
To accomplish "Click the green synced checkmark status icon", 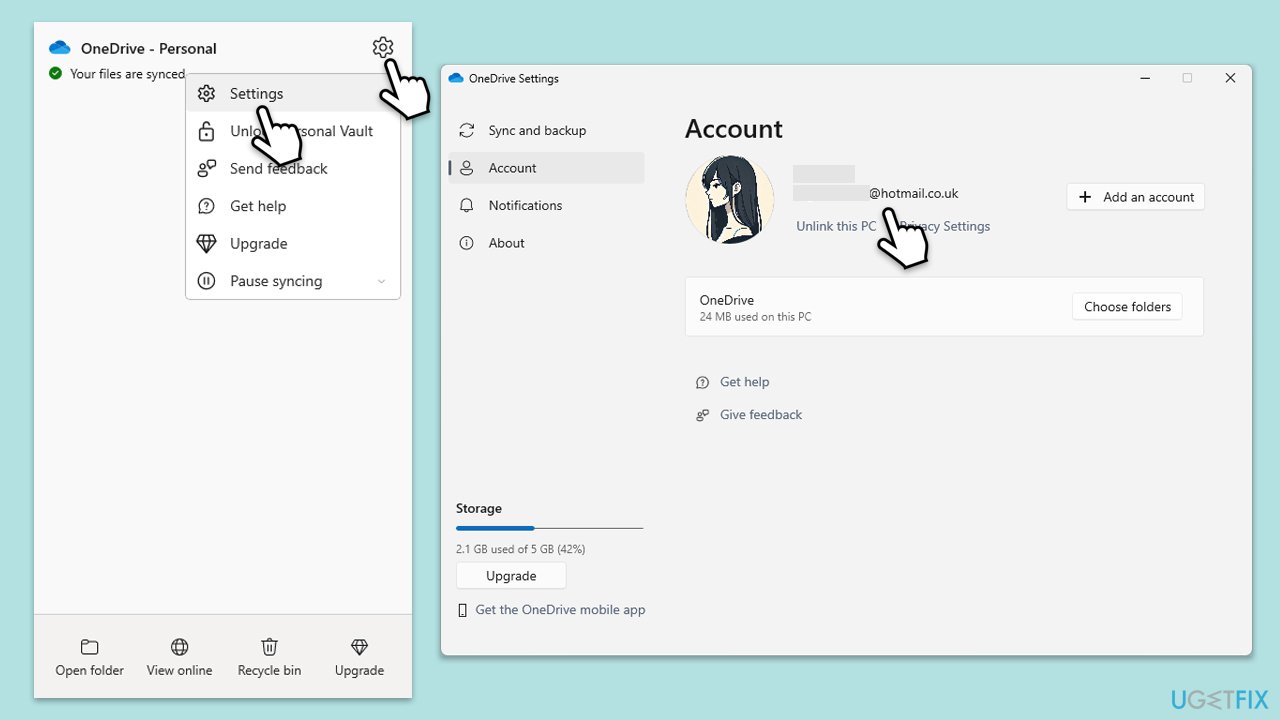I will coord(55,73).
